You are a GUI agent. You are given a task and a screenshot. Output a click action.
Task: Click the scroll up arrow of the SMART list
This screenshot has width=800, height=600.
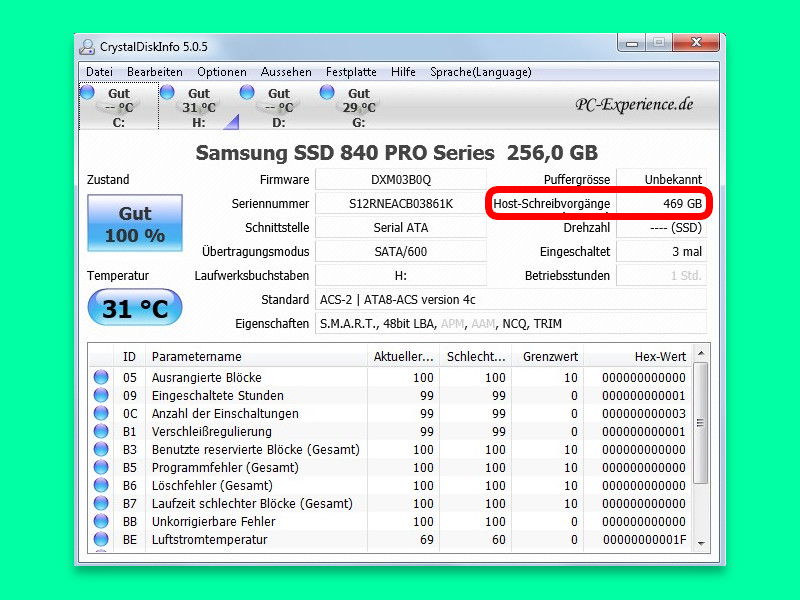701,353
